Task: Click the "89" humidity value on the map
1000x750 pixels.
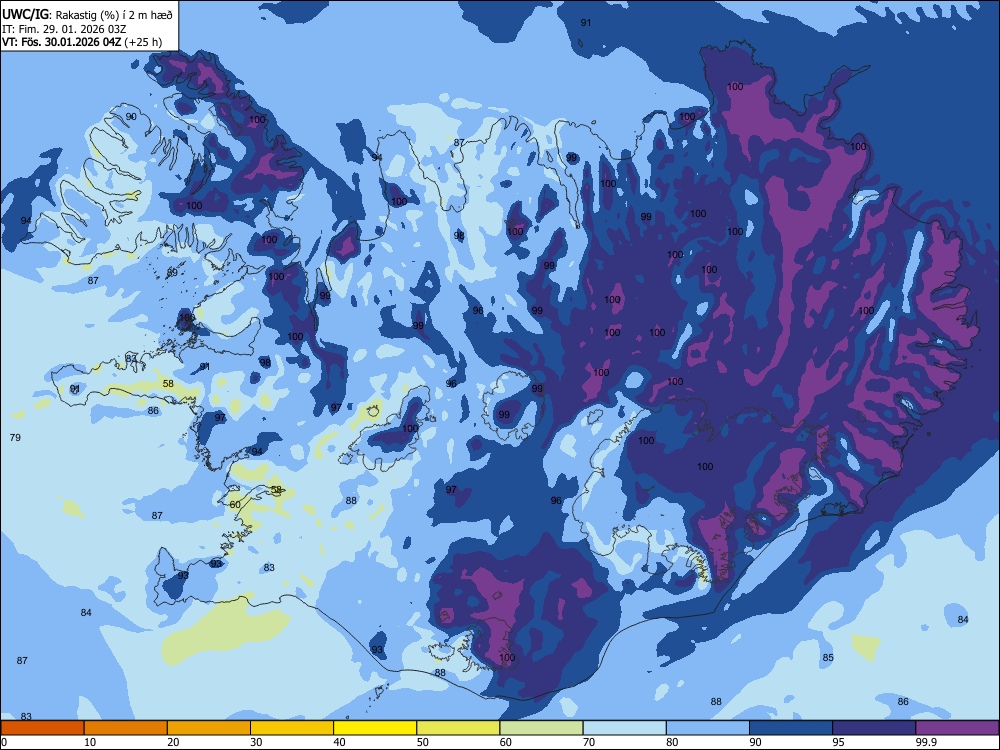Action: 172,272
